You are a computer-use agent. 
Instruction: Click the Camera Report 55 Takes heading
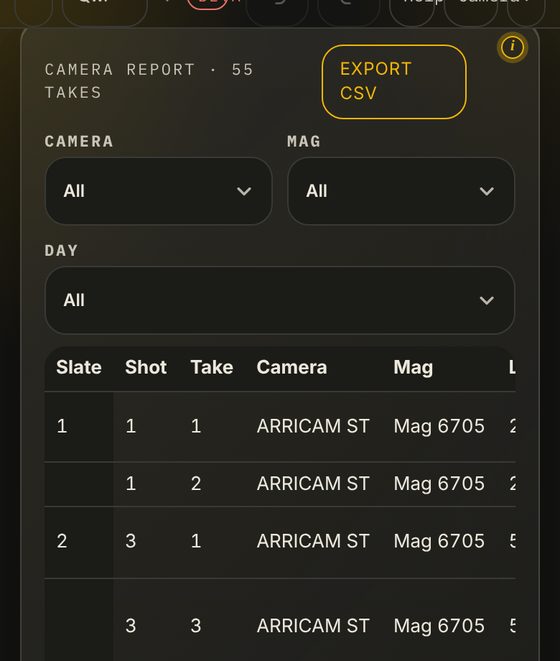click(x=149, y=81)
